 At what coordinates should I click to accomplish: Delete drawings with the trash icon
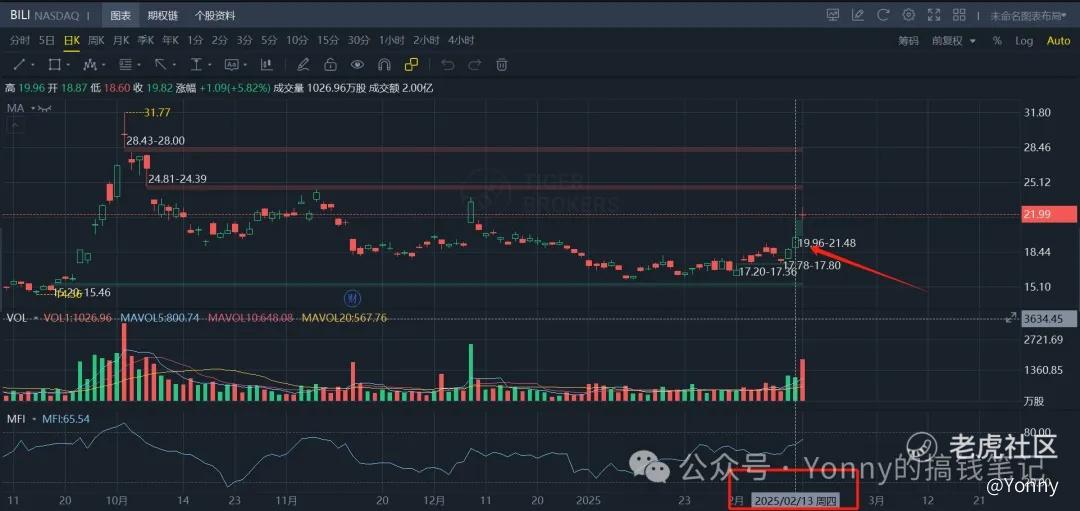point(502,65)
